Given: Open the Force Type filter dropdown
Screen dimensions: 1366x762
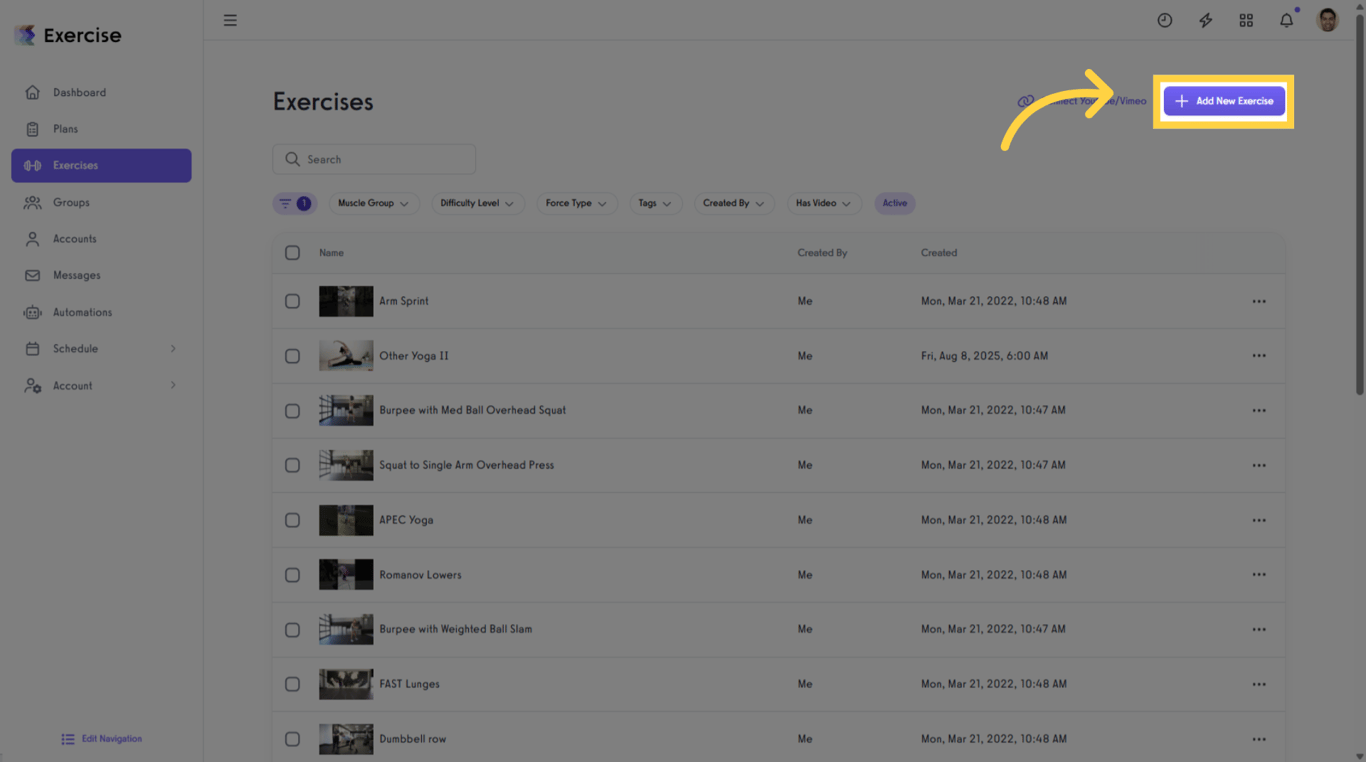Looking at the screenshot, I should coord(577,203).
